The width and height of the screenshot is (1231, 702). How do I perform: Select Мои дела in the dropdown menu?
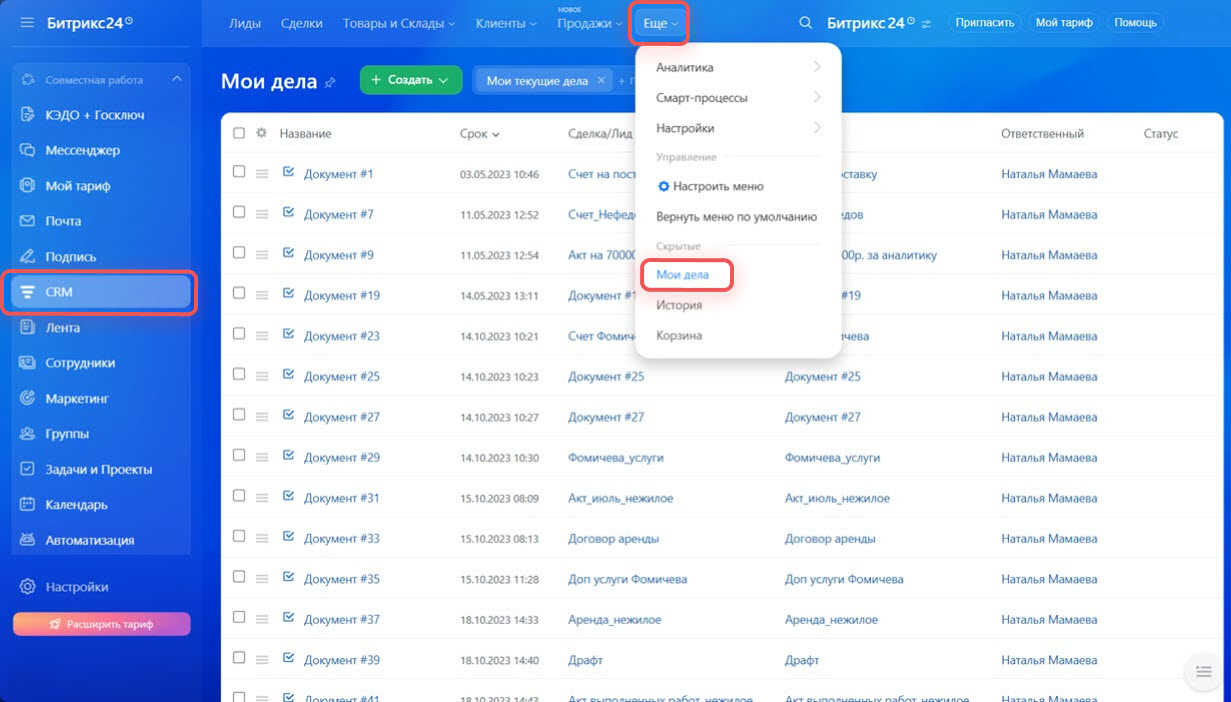point(682,274)
